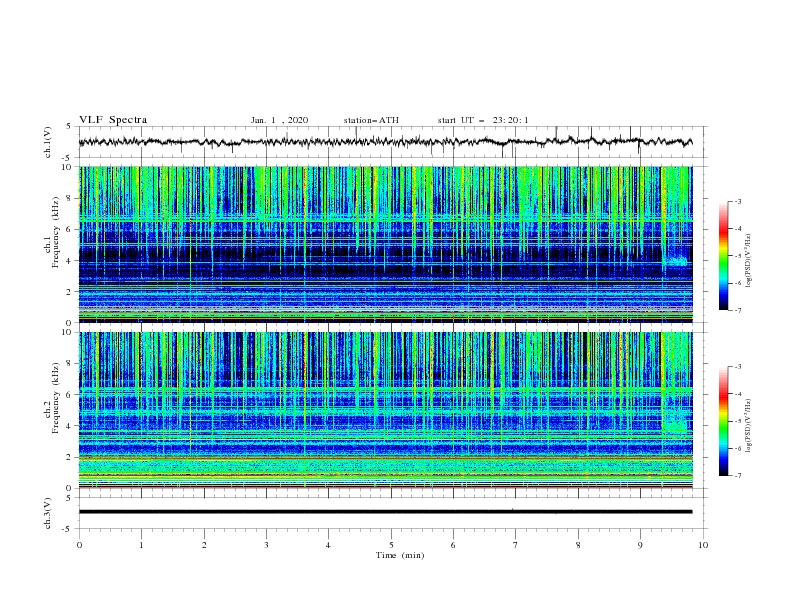Viewport: 792px width, 612px height.
Task: Click the ch.2 "Frequency (kHz)" axis label
Action: click(56, 398)
